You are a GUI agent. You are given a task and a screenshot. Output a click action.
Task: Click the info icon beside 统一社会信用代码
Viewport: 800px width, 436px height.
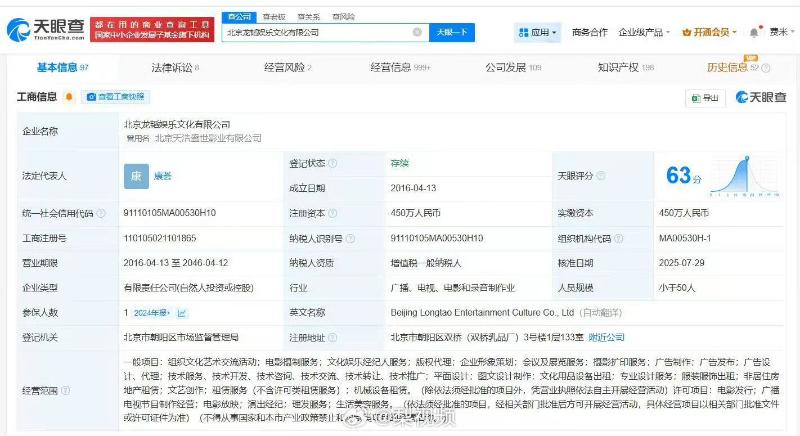tap(102, 213)
